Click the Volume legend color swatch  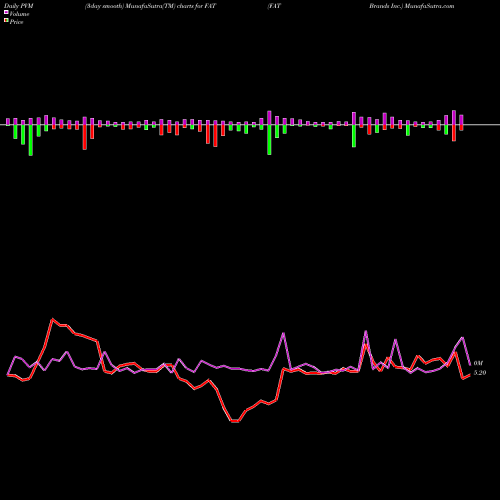pyautogui.click(x=6, y=12)
